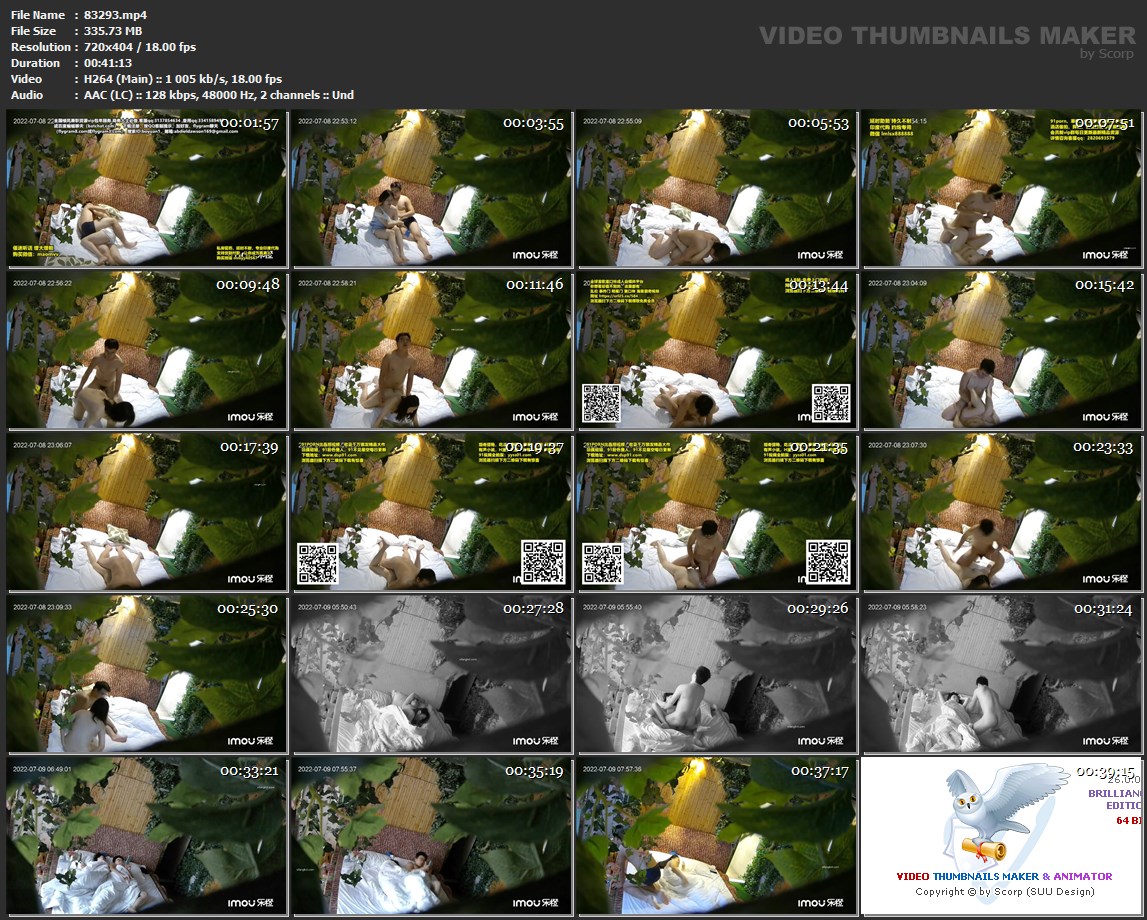Select the thumbnail stamped 00:23:33
The height and width of the screenshot is (920, 1147).
(x=1001, y=512)
